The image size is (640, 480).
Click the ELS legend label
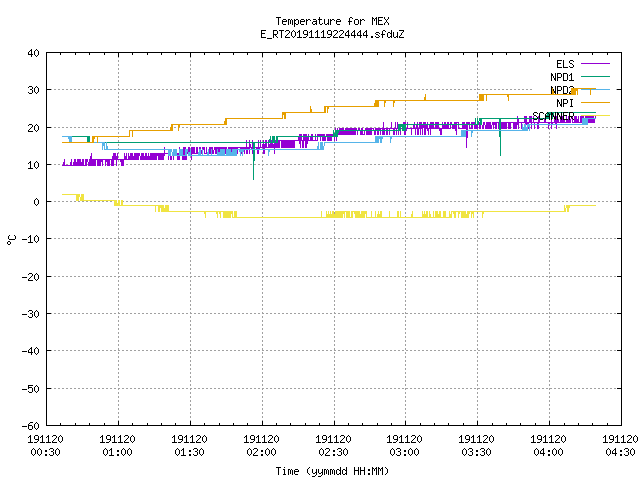565,64
